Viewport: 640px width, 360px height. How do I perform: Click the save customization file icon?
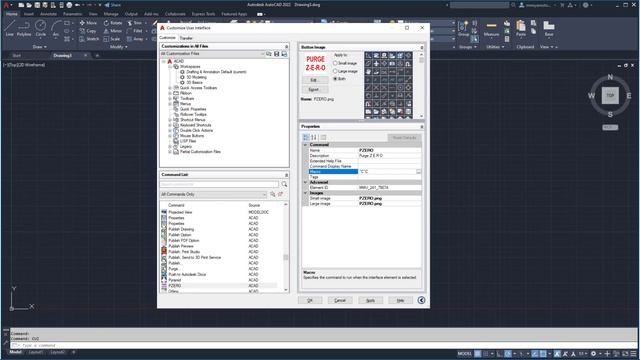pyautogui.click(x=276, y=54)
